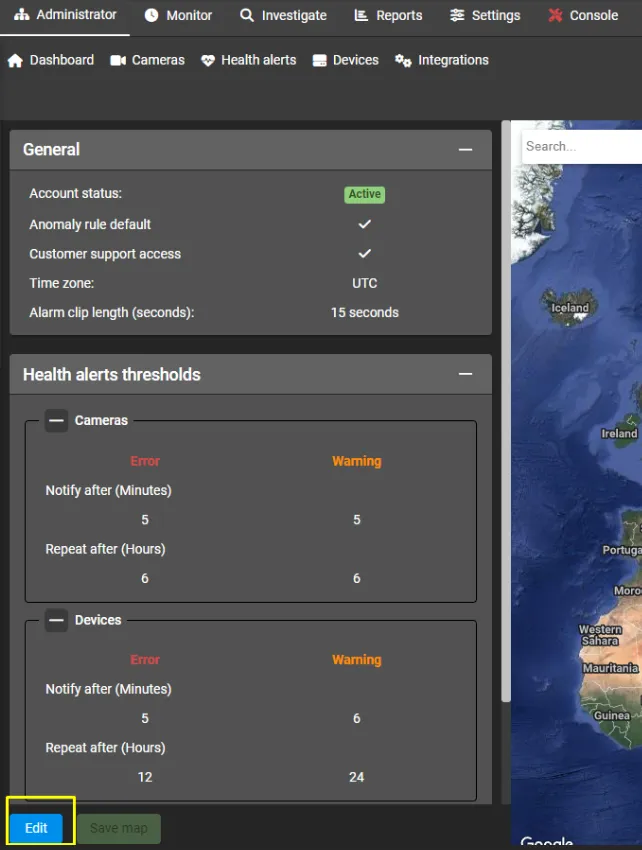
Task: Click the Customer support access checkmark
Action: coord(364,253)
